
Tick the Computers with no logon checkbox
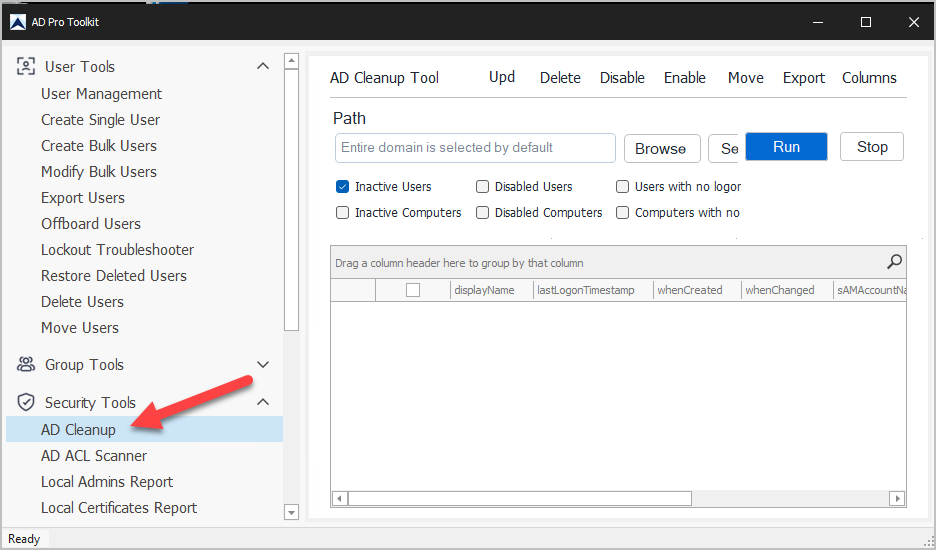622,213
